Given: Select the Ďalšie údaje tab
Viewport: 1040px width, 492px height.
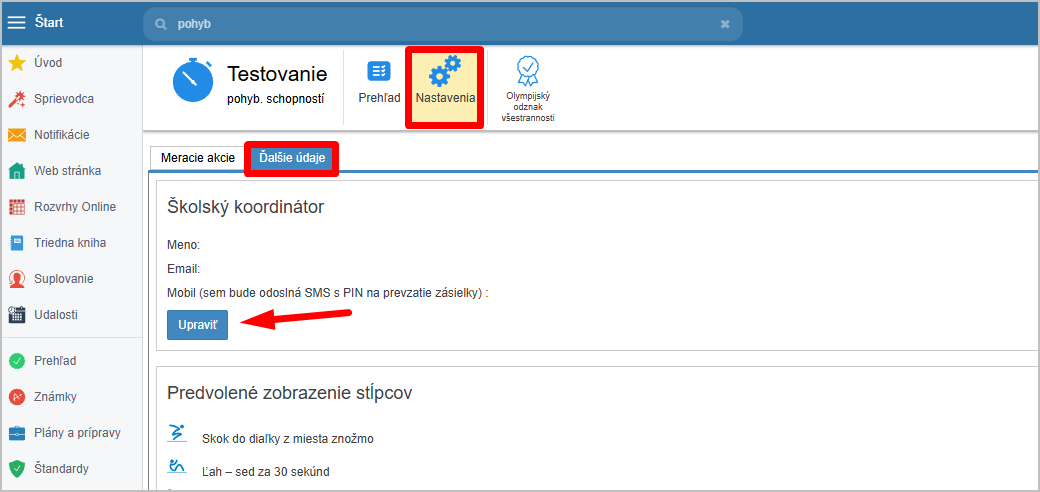Looking at the screenshot, I should (292, 158).
